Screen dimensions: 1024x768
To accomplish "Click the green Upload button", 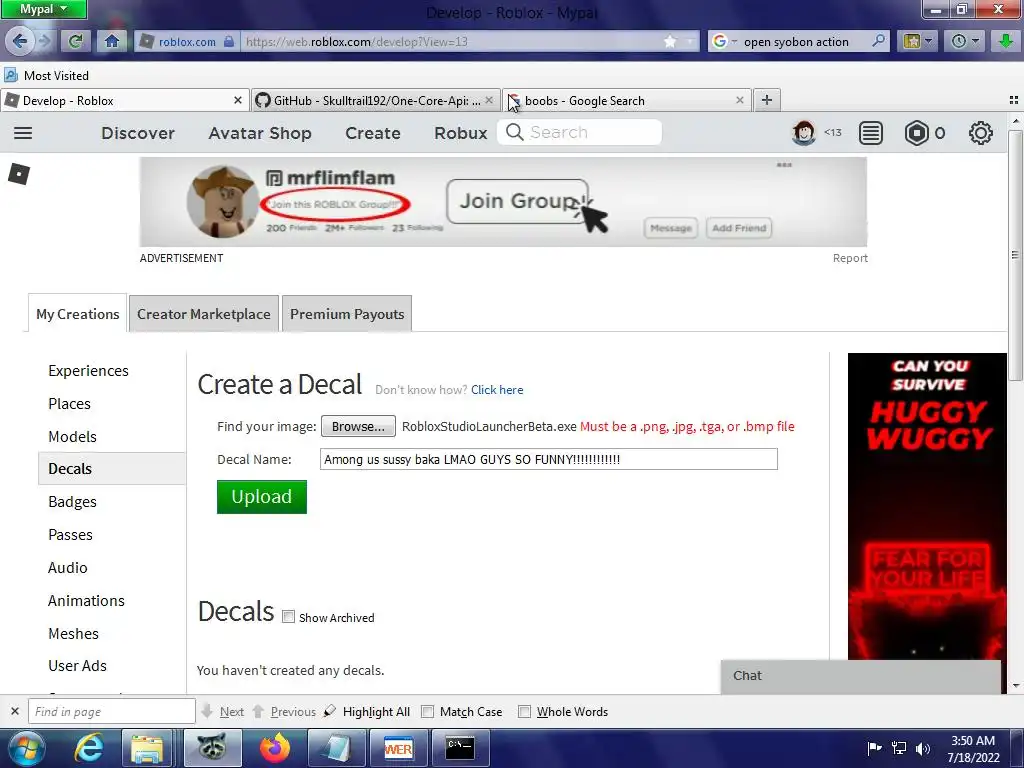I will [262, 497].
